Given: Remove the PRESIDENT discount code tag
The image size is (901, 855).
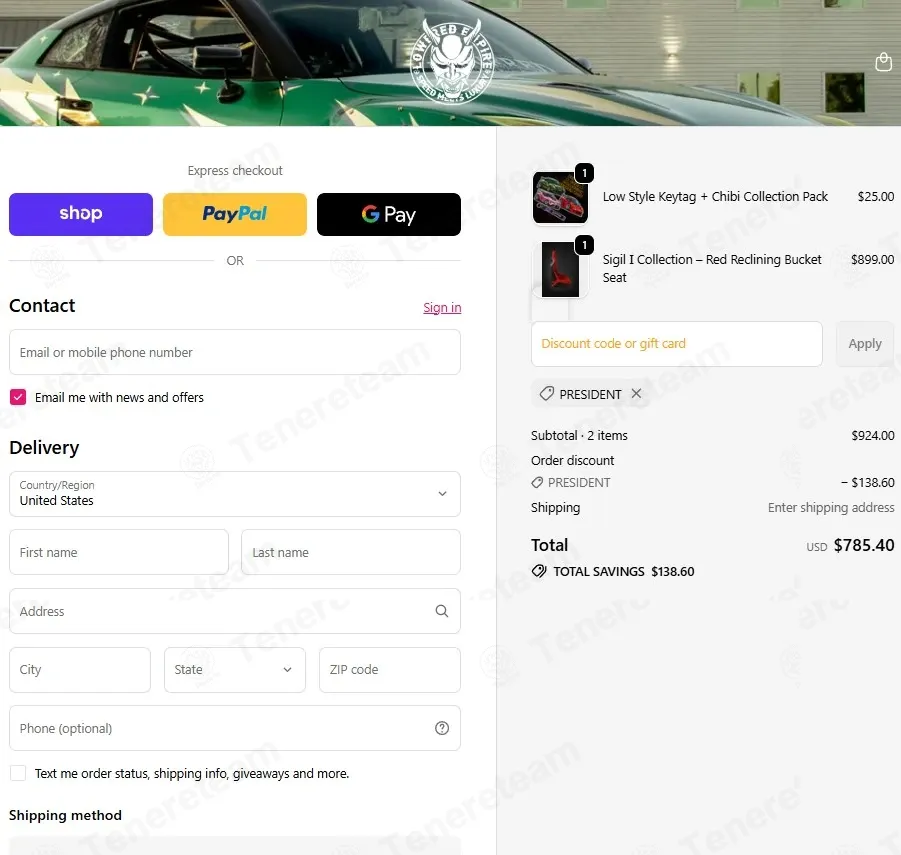Looking at the screenshot, I should 636,394.
